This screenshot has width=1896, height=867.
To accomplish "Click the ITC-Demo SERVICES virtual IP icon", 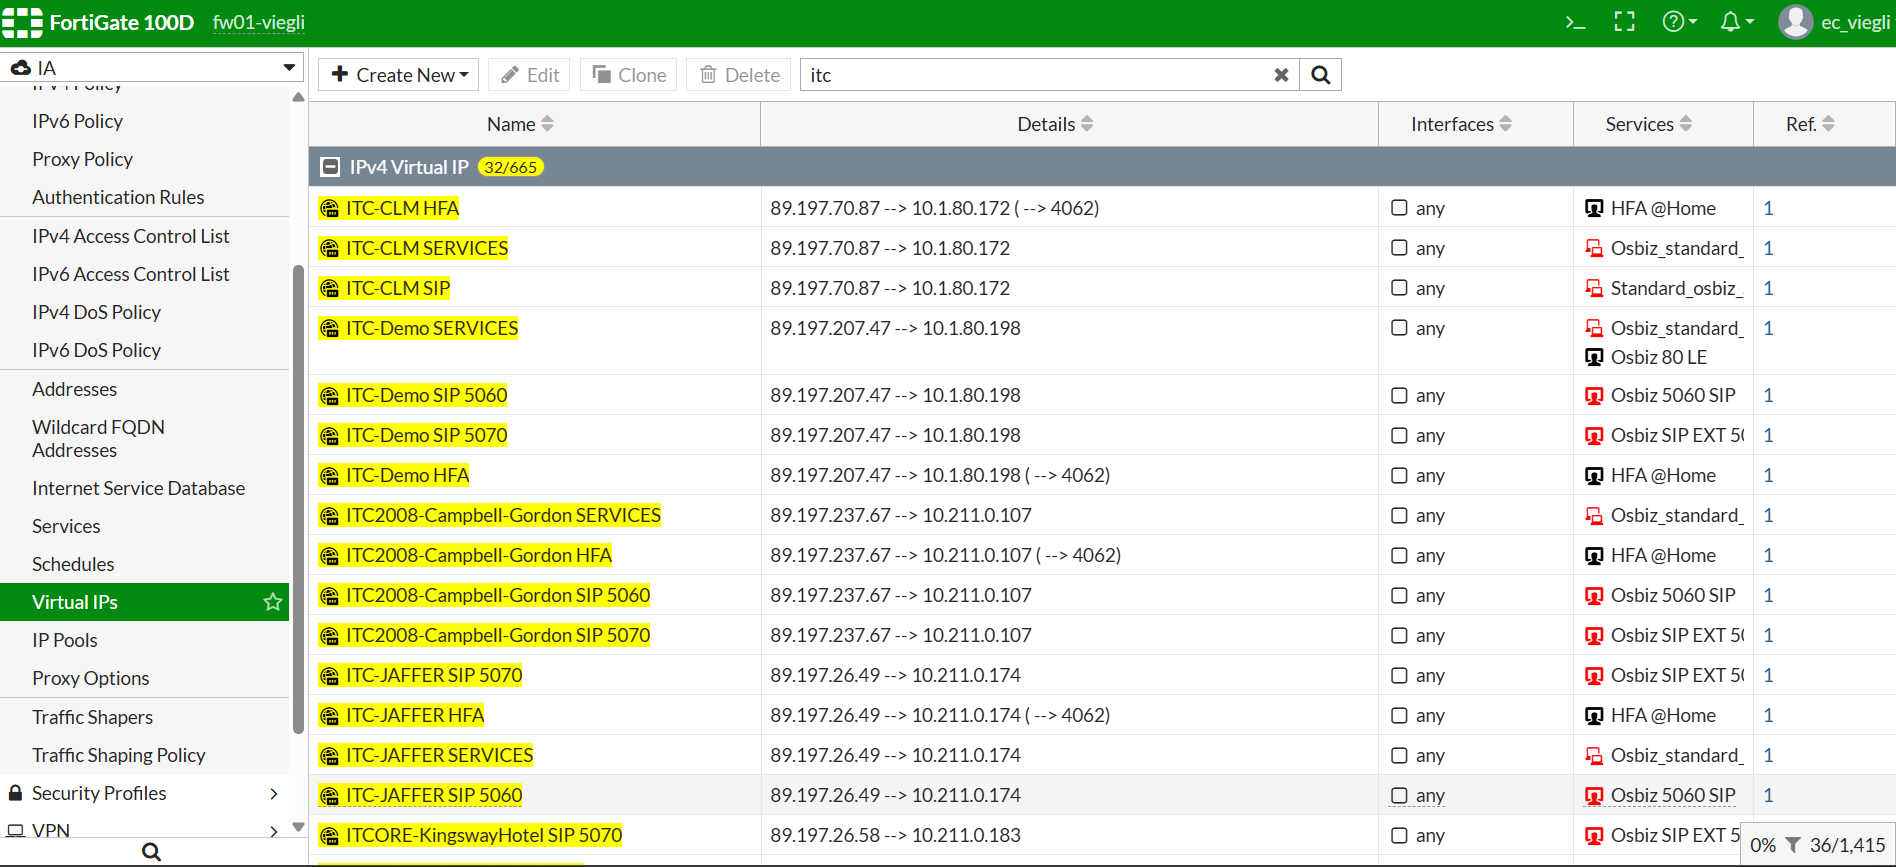I will 329,328.
